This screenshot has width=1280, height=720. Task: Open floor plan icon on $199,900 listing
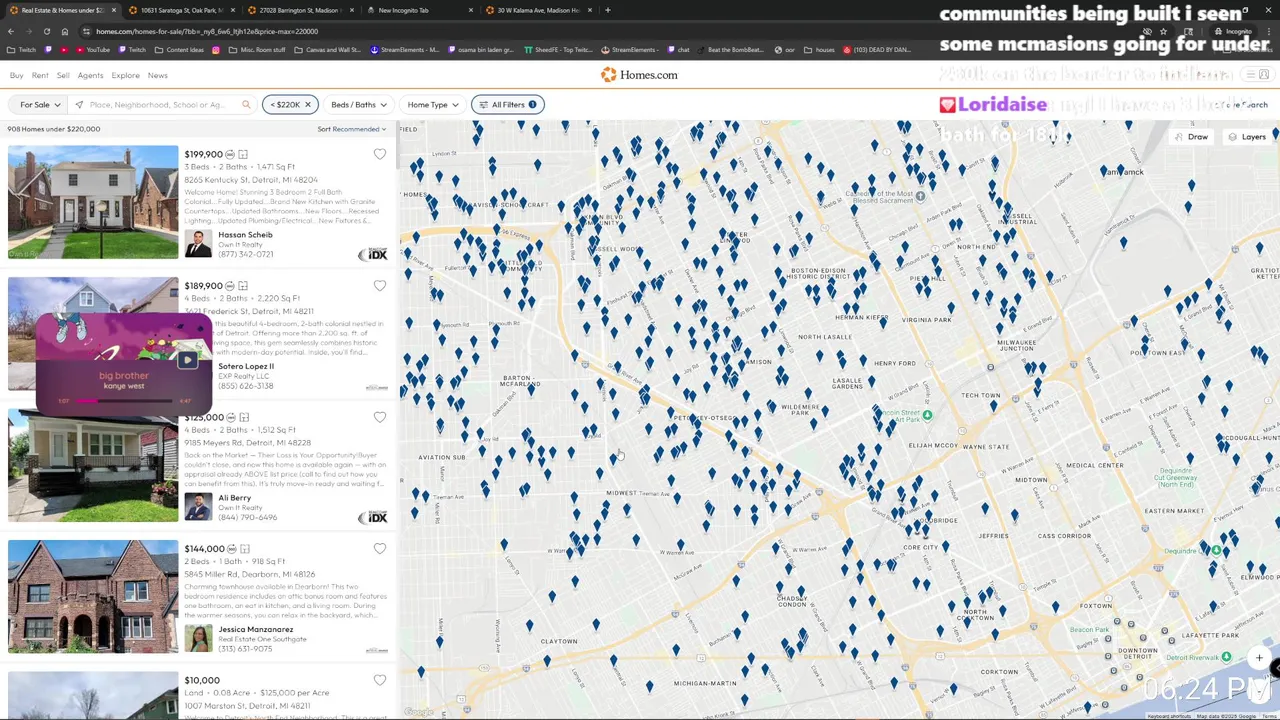242,154
